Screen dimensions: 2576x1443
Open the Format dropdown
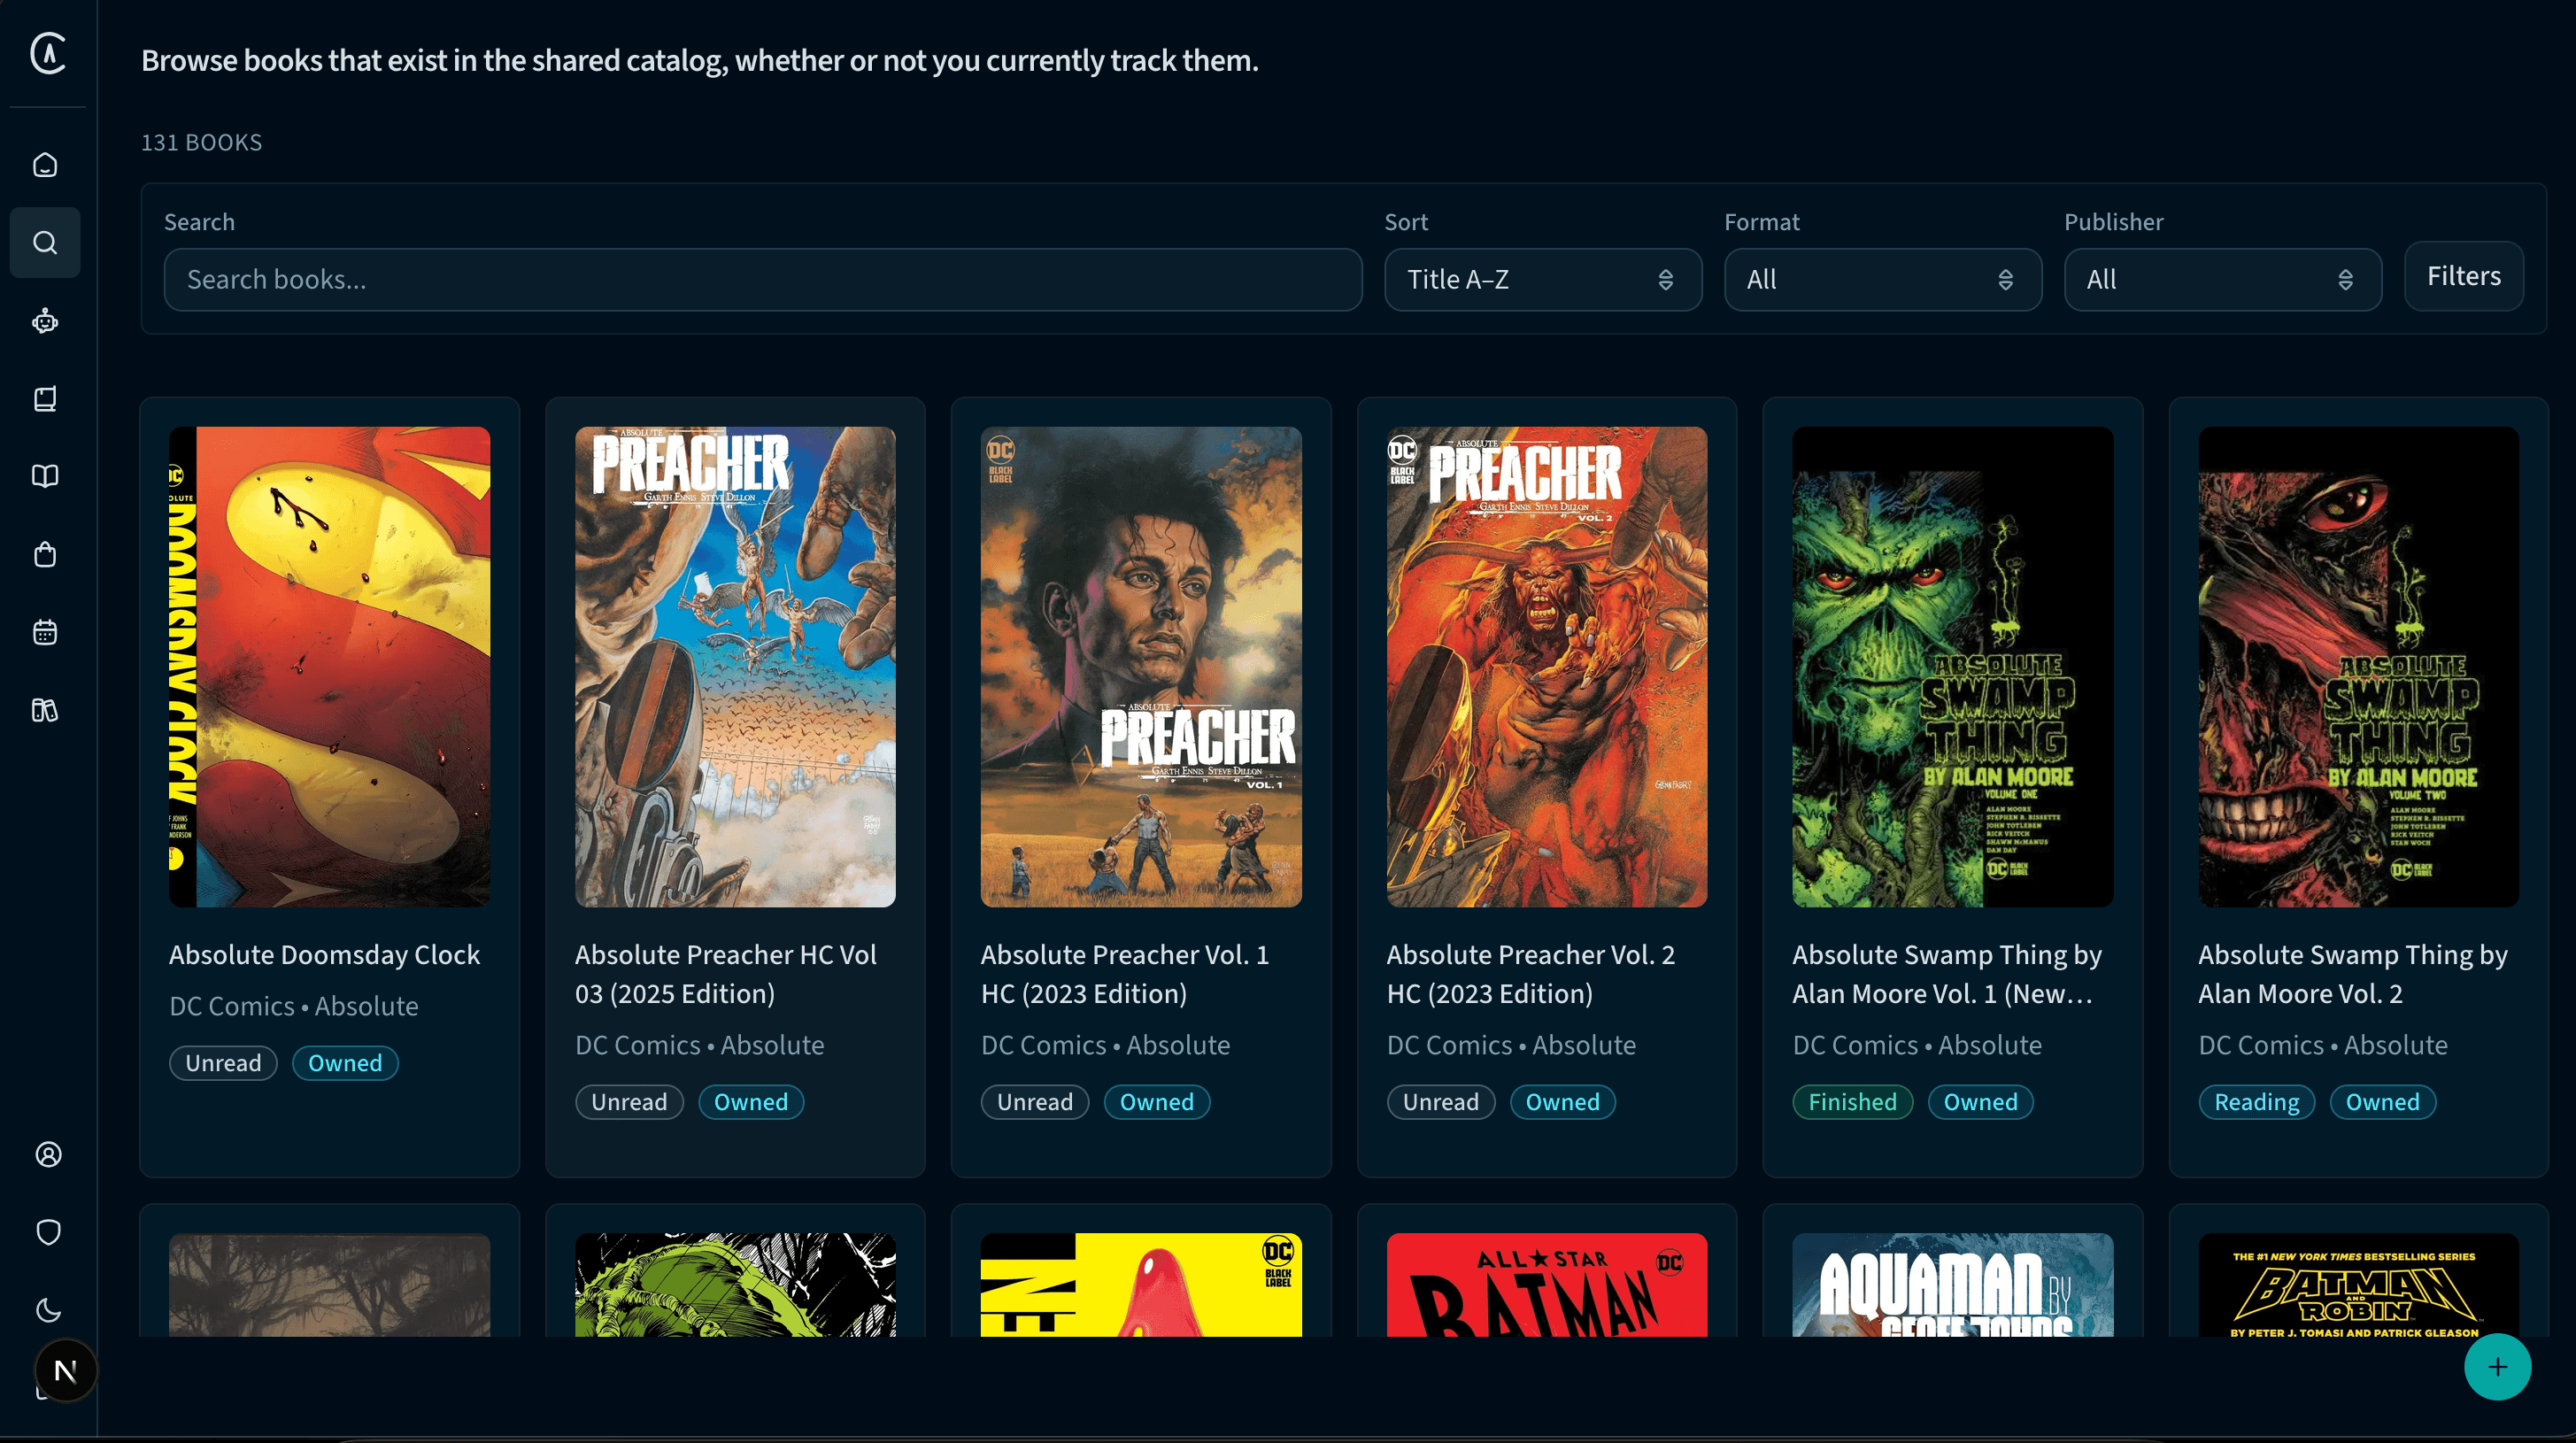coord(1882,280)
